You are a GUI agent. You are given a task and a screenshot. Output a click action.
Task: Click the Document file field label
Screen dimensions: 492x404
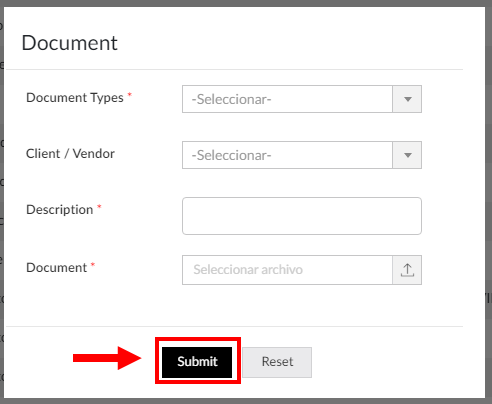click(x=57, y=268)
